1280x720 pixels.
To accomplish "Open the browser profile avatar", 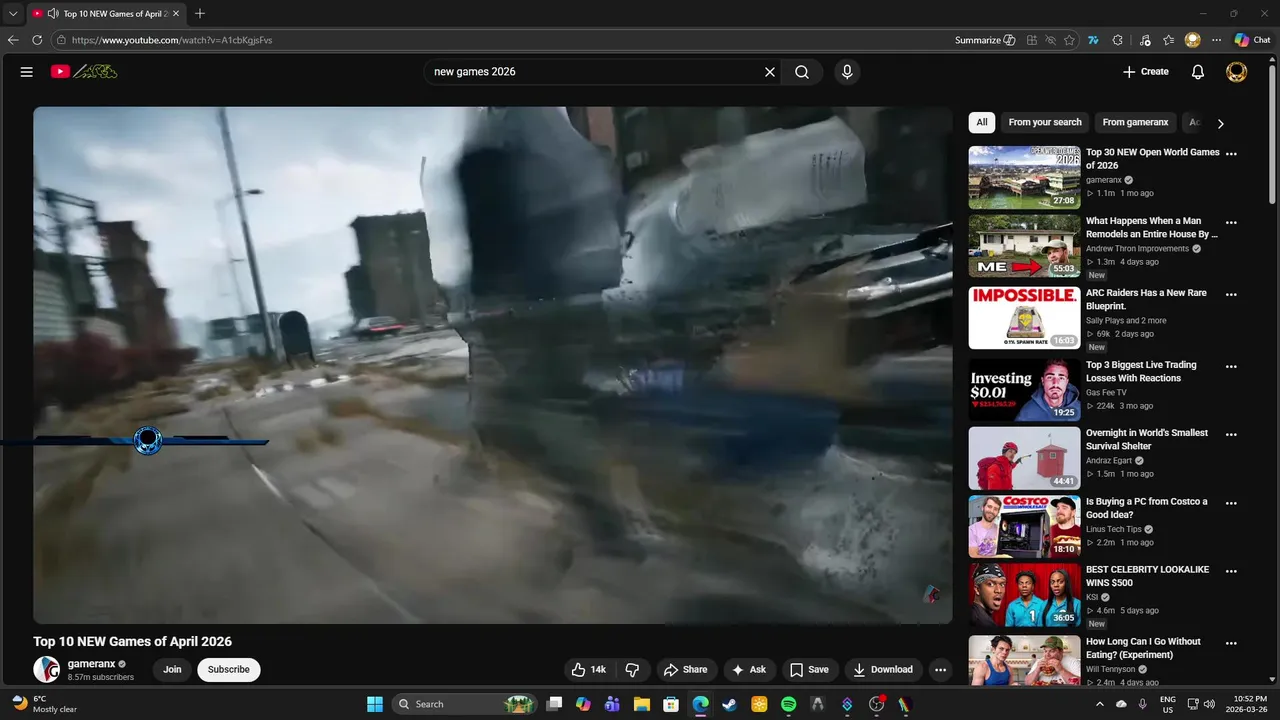I will [x=1193, y=40].
